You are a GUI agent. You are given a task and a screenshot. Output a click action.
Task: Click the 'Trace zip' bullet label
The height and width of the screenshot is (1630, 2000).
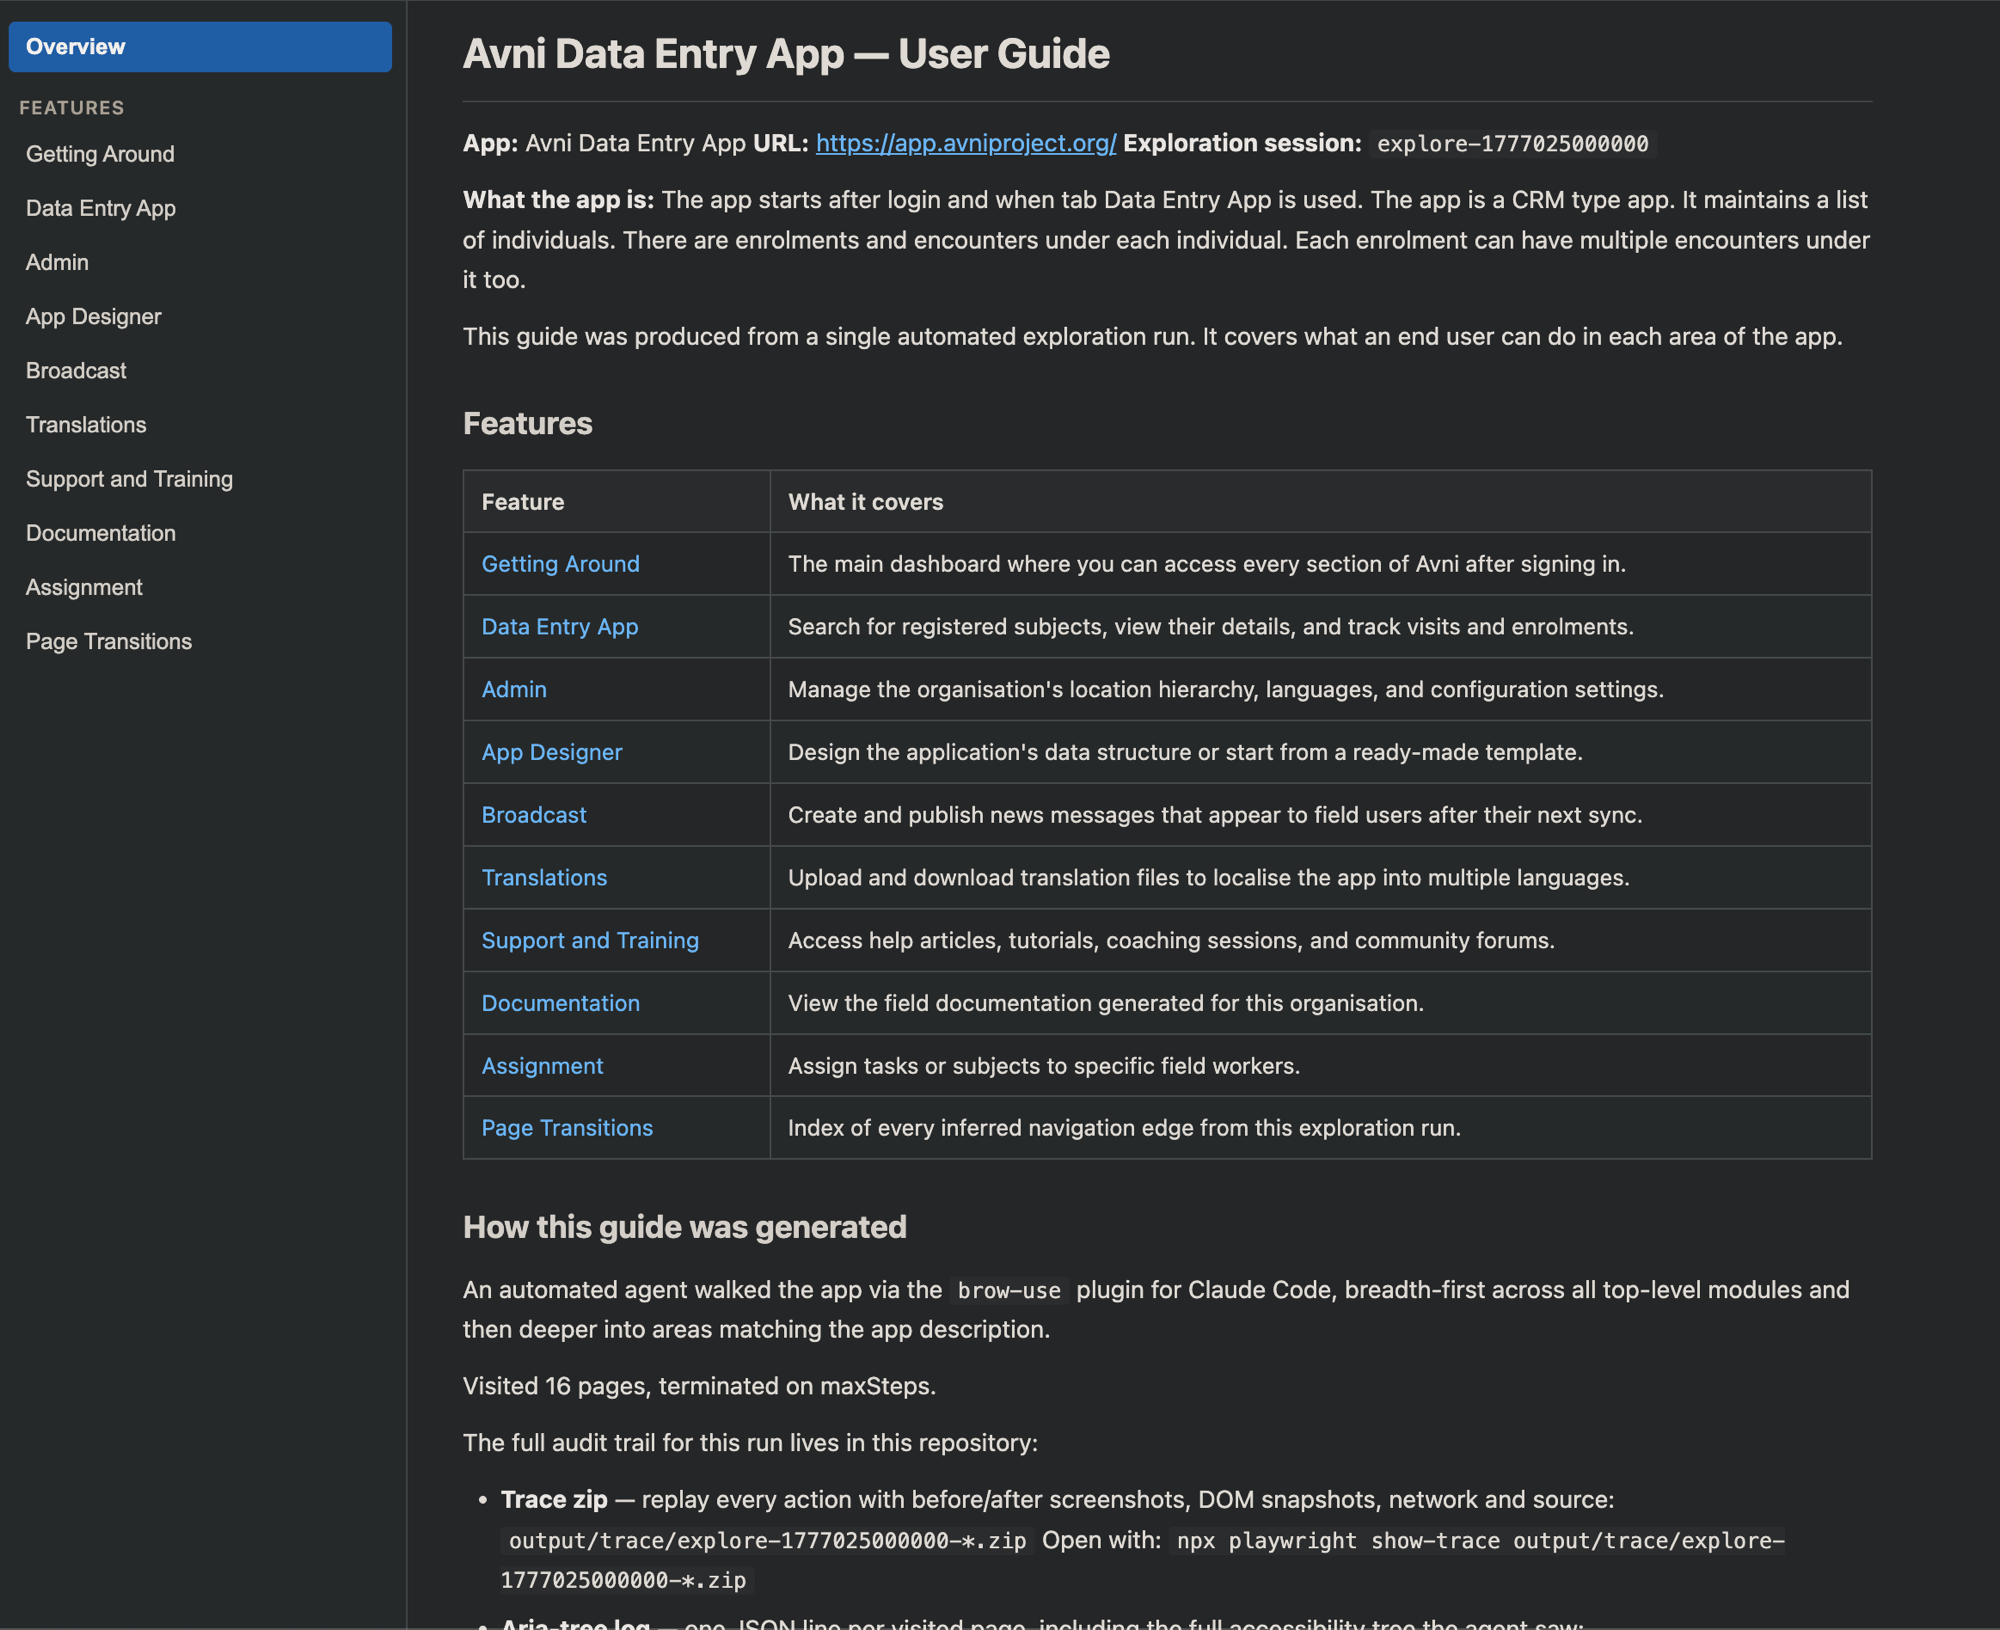pyautogui.click(x=554, y=1500)
